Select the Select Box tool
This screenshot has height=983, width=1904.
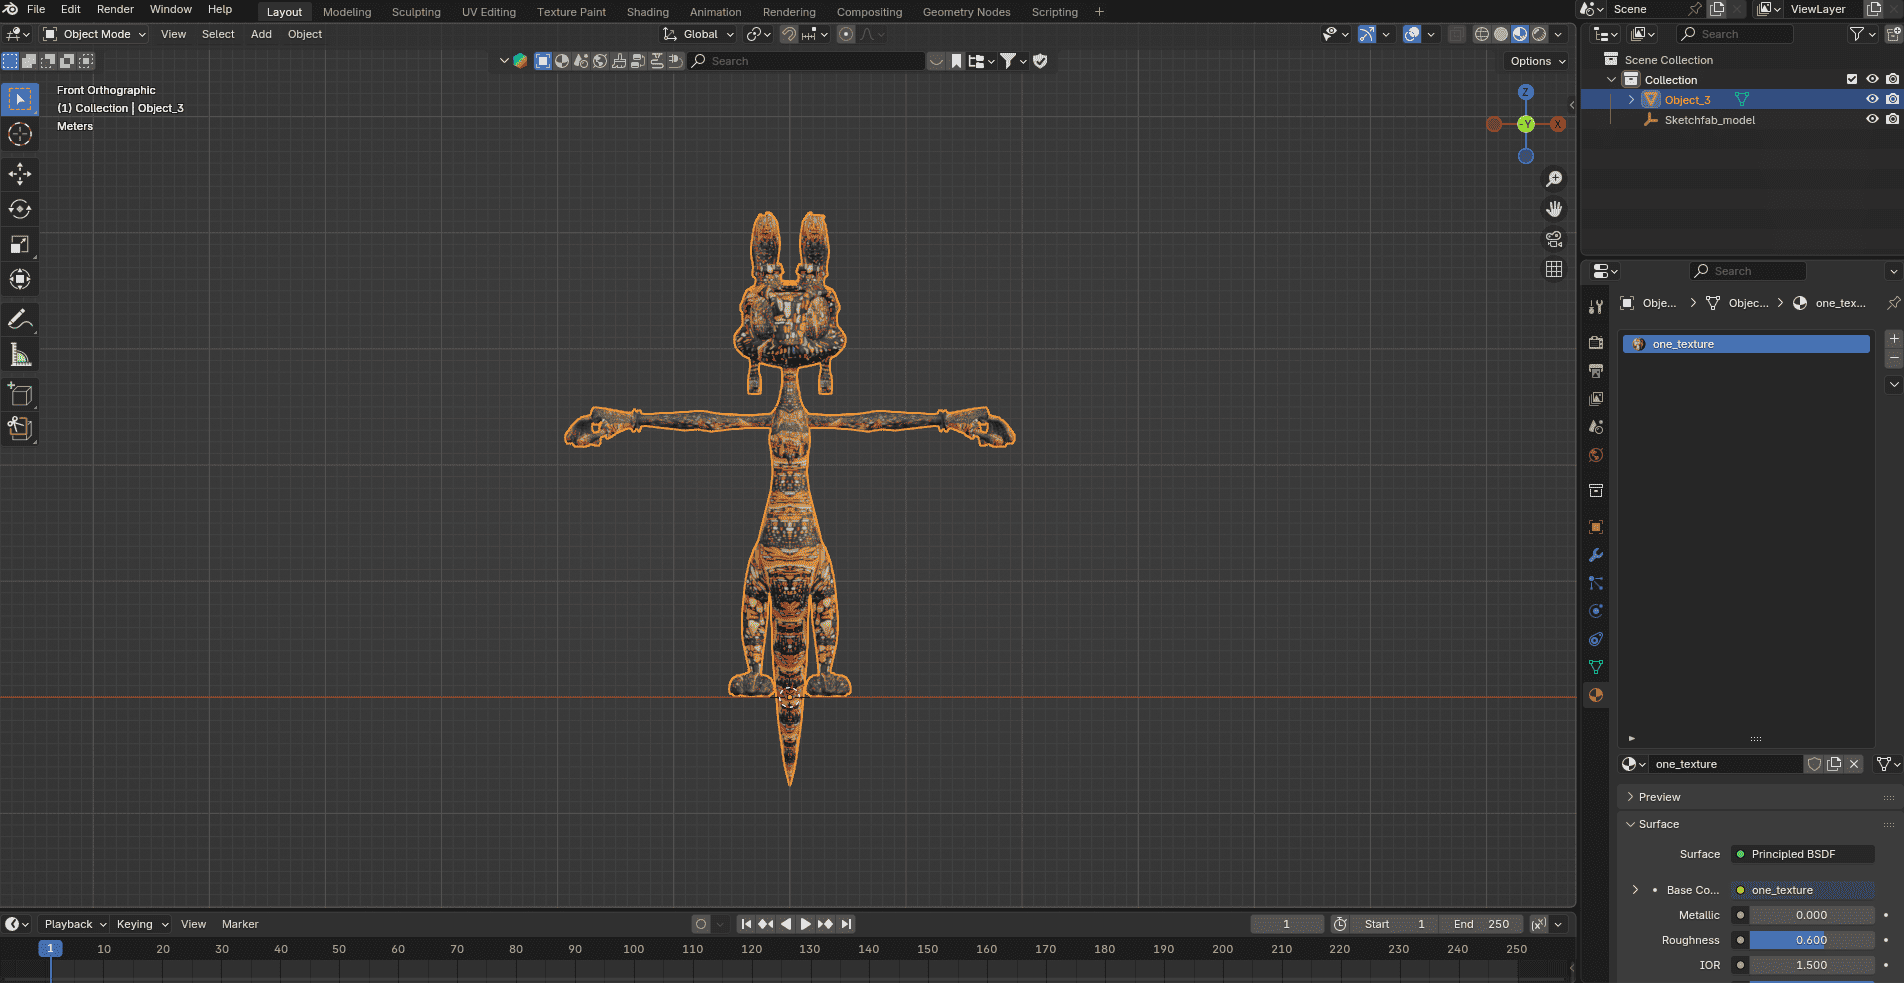pyautogui.click(x=20, y=99)
